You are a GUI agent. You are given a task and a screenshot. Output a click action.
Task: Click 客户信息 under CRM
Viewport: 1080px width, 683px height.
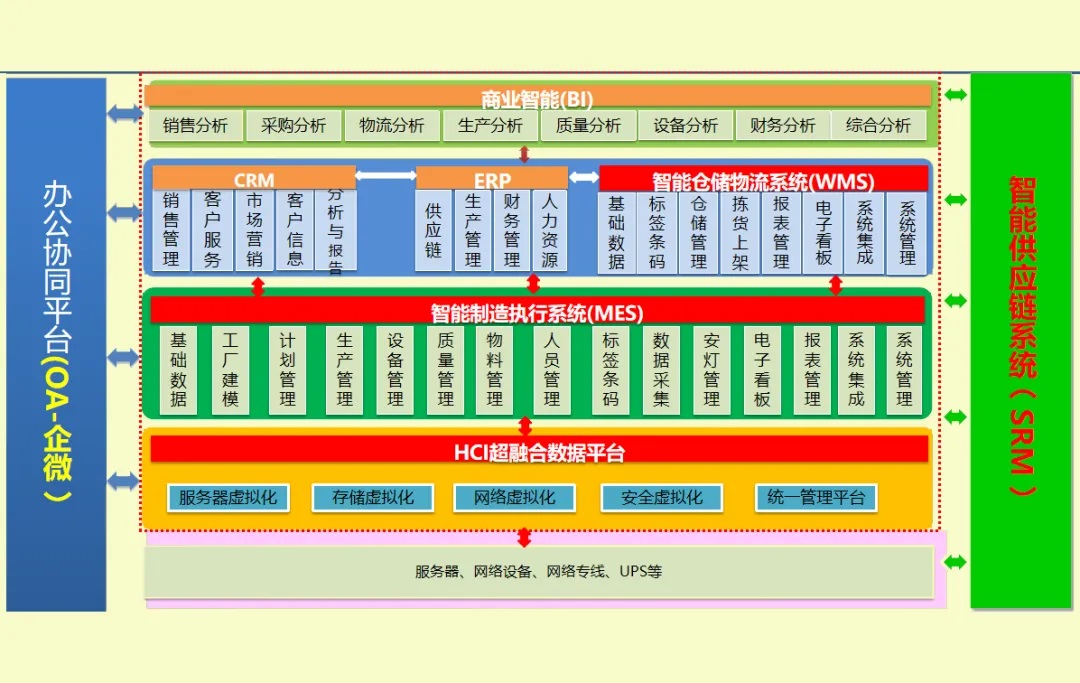pos(295,230)
